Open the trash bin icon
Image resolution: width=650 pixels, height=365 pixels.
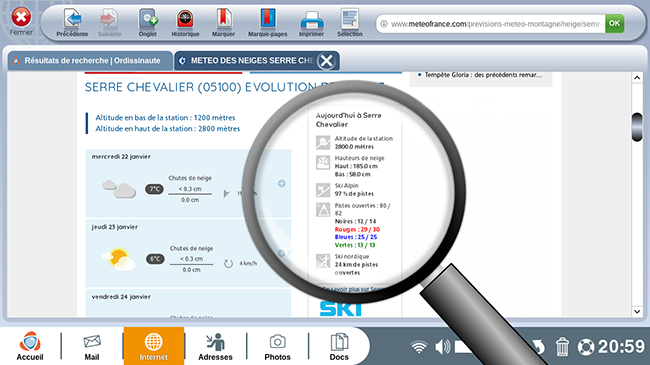[562, 347]
